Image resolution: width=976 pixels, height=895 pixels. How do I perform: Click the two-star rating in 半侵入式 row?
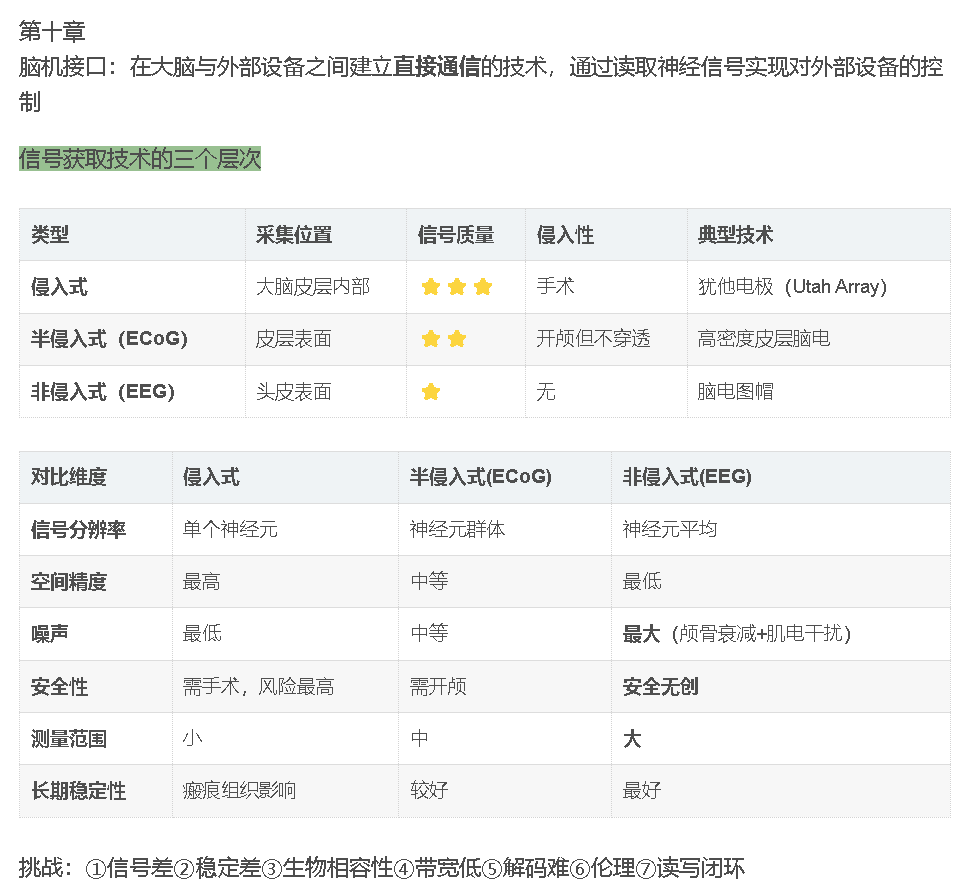pyautogui.click(x=444, y=339)
